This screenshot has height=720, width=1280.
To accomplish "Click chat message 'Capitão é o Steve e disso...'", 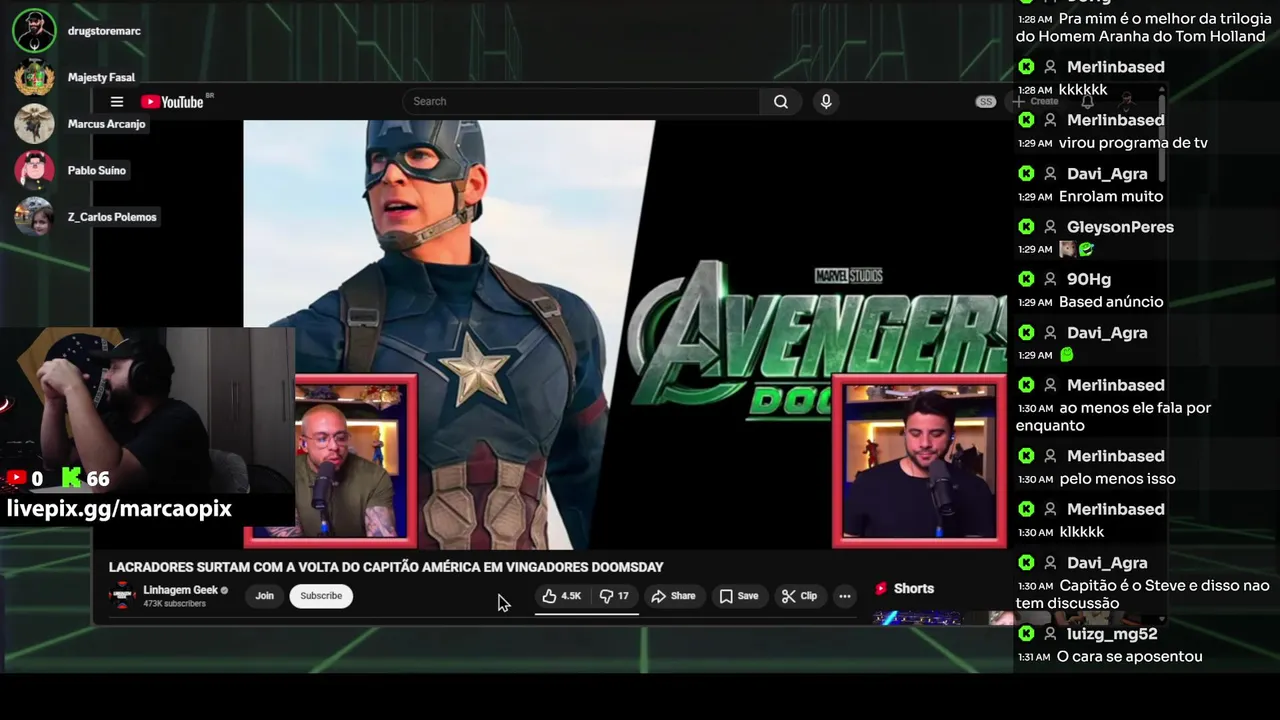I will pyautogui.click(x=1143, y=594).
